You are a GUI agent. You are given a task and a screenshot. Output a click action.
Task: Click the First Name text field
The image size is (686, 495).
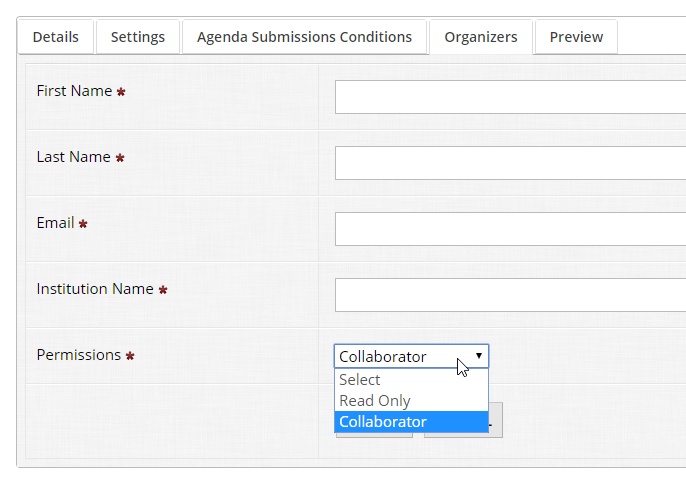point(510,97)
